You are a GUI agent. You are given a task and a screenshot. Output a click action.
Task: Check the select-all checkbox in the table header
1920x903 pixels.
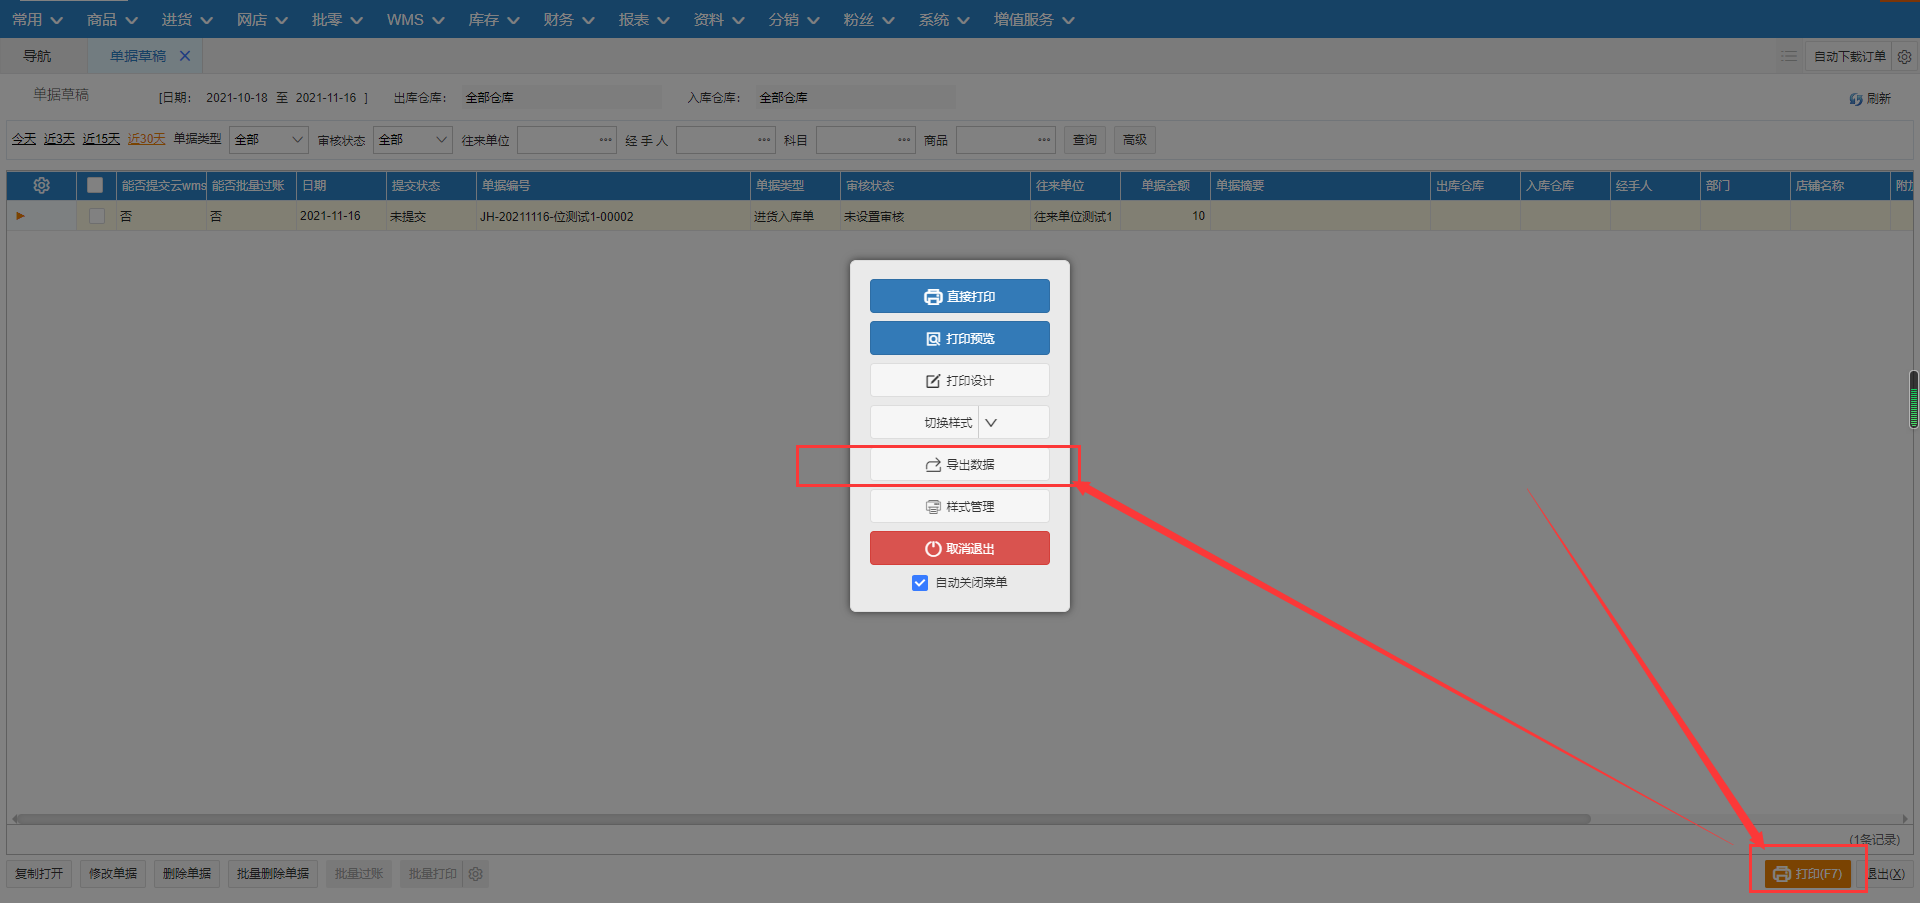(x=95, y=185)
